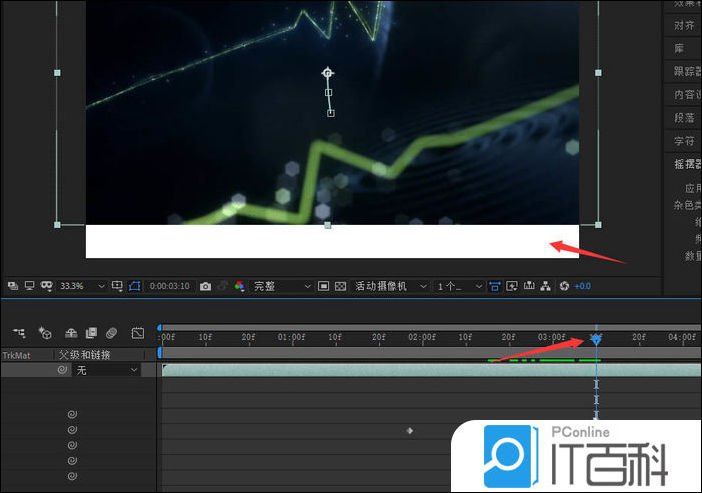Click pick whip in the lone keyframe row
This screenshot has width=702, height=493.
pos(72,430)
